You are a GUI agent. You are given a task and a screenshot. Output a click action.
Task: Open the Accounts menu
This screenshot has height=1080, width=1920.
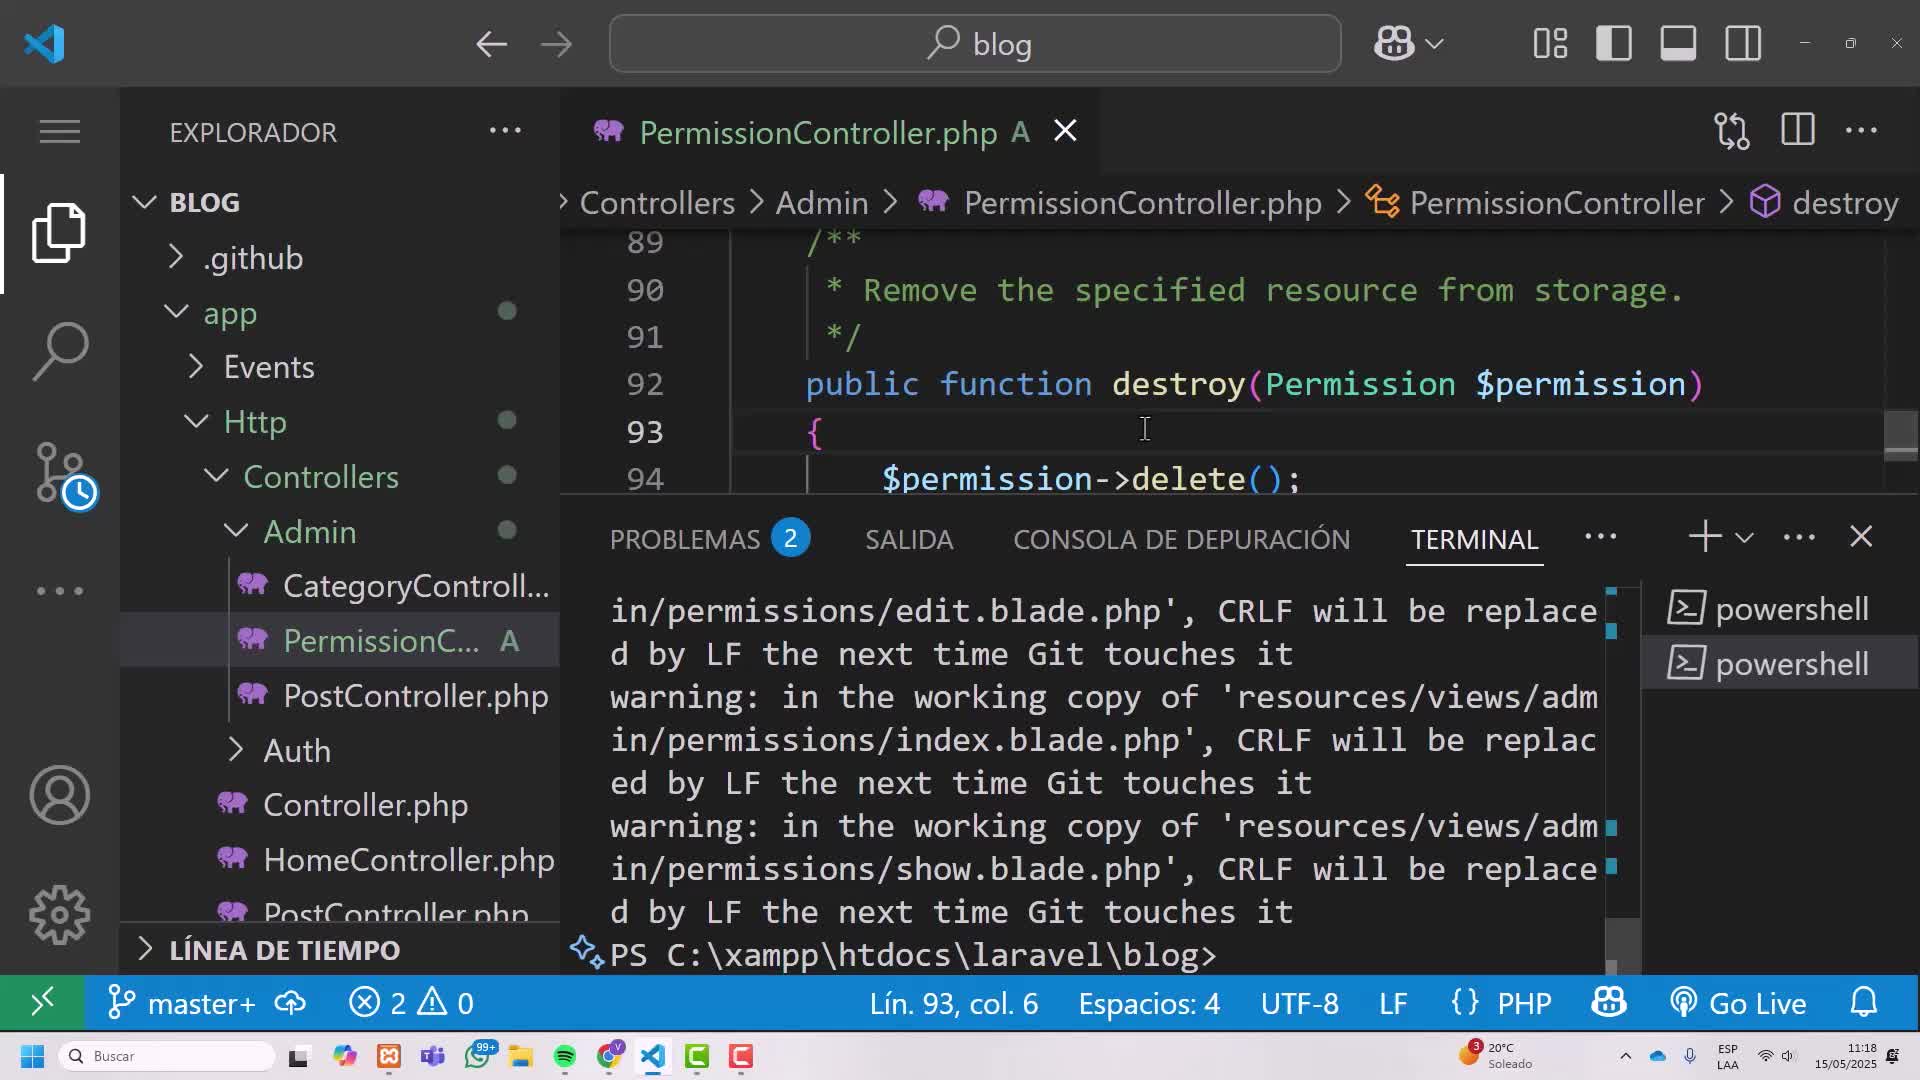pyautogui.click(x=60, y=796)
